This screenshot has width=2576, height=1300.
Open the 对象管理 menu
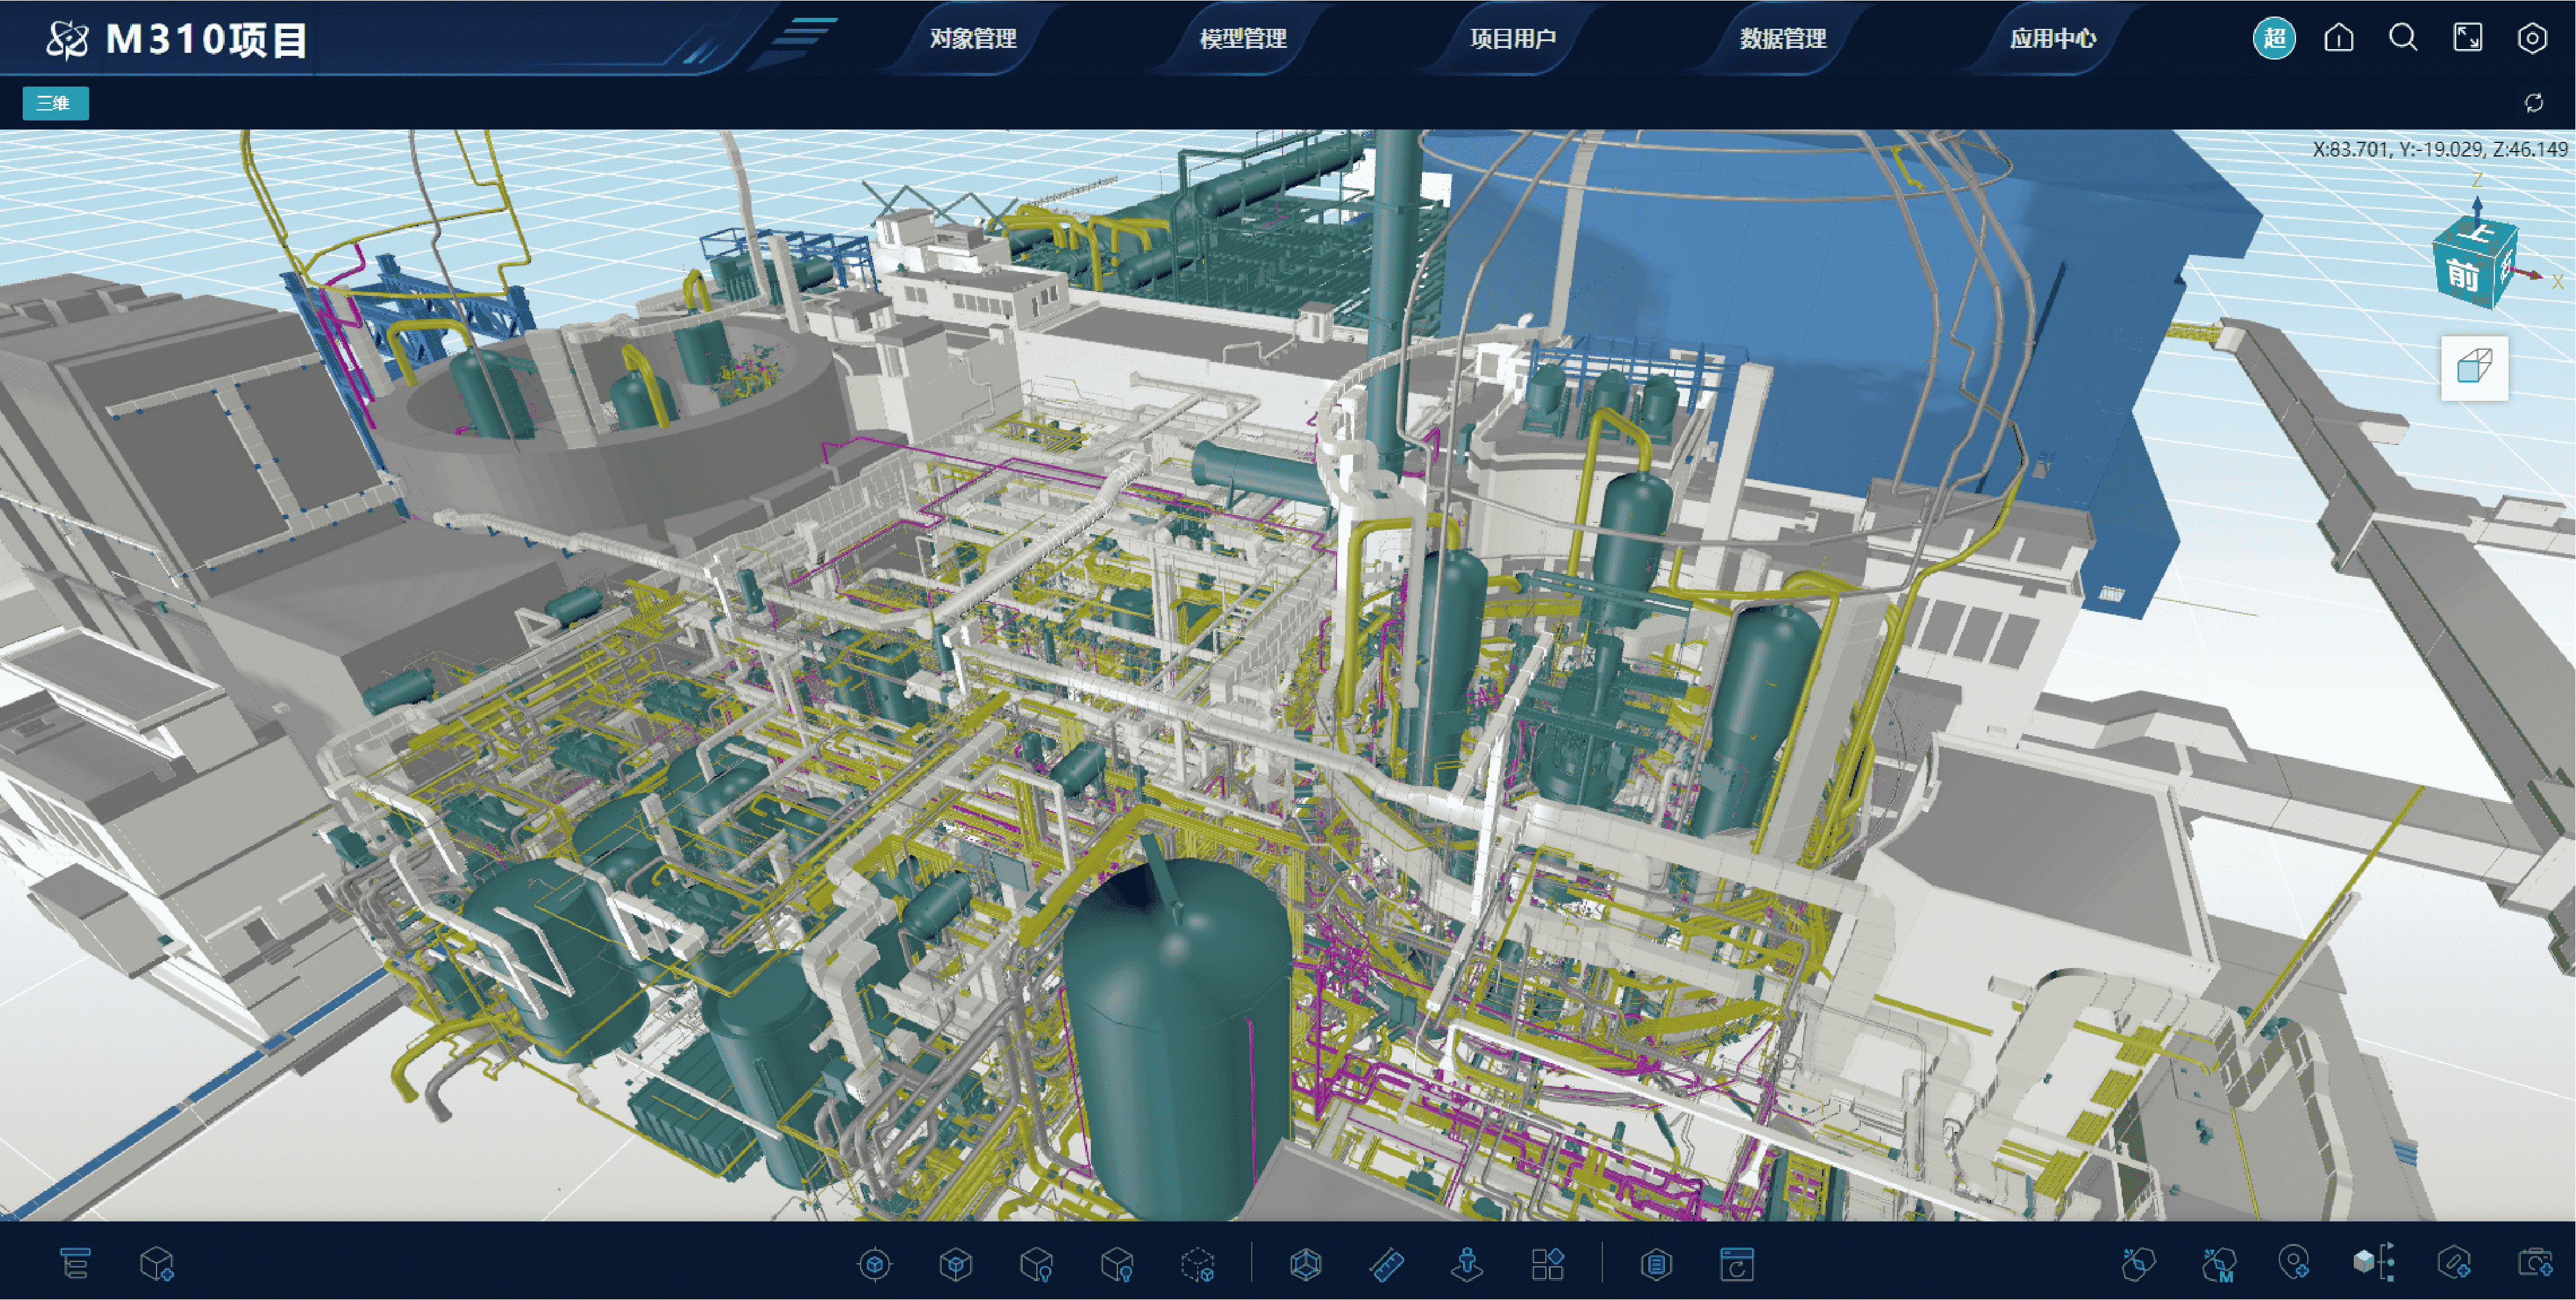973,38
